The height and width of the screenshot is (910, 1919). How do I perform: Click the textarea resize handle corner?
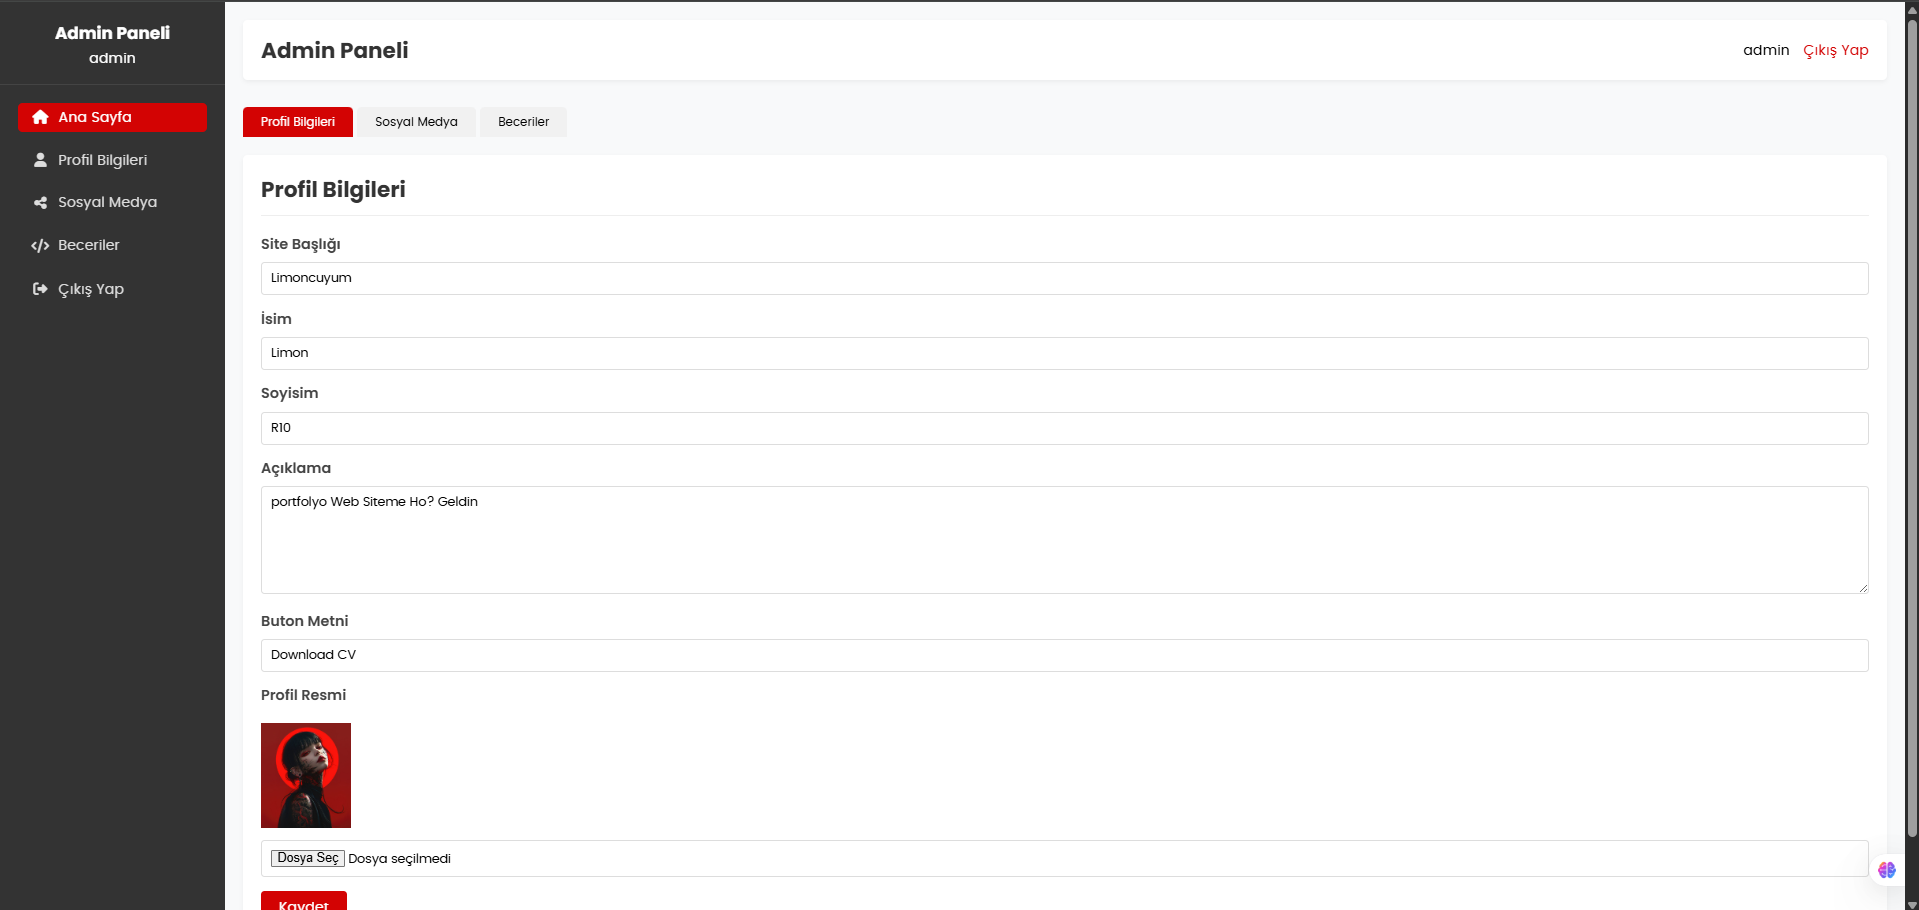coord(1863,588)
